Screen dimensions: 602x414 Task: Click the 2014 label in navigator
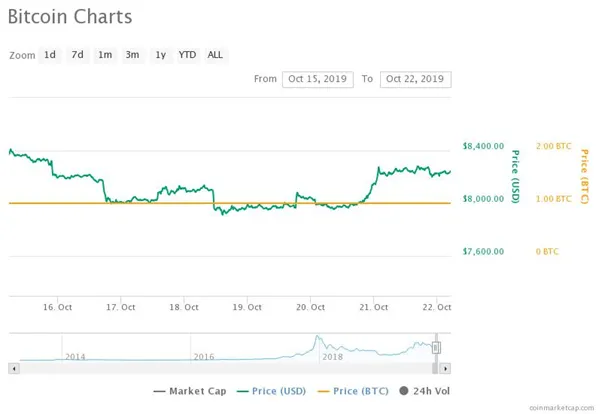point(75,357)
